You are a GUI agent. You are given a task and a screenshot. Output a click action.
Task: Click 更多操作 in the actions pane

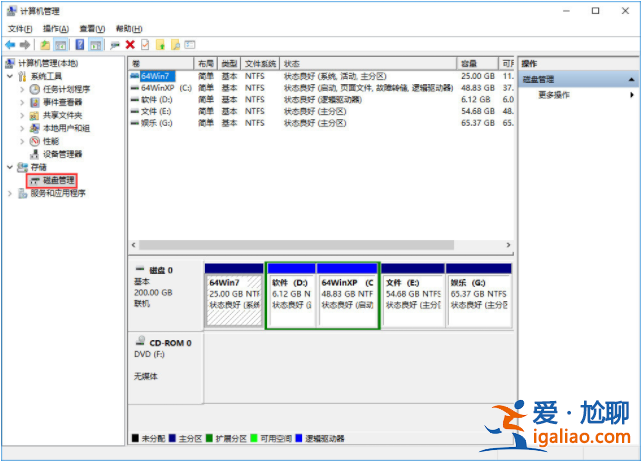coord(554,95)
